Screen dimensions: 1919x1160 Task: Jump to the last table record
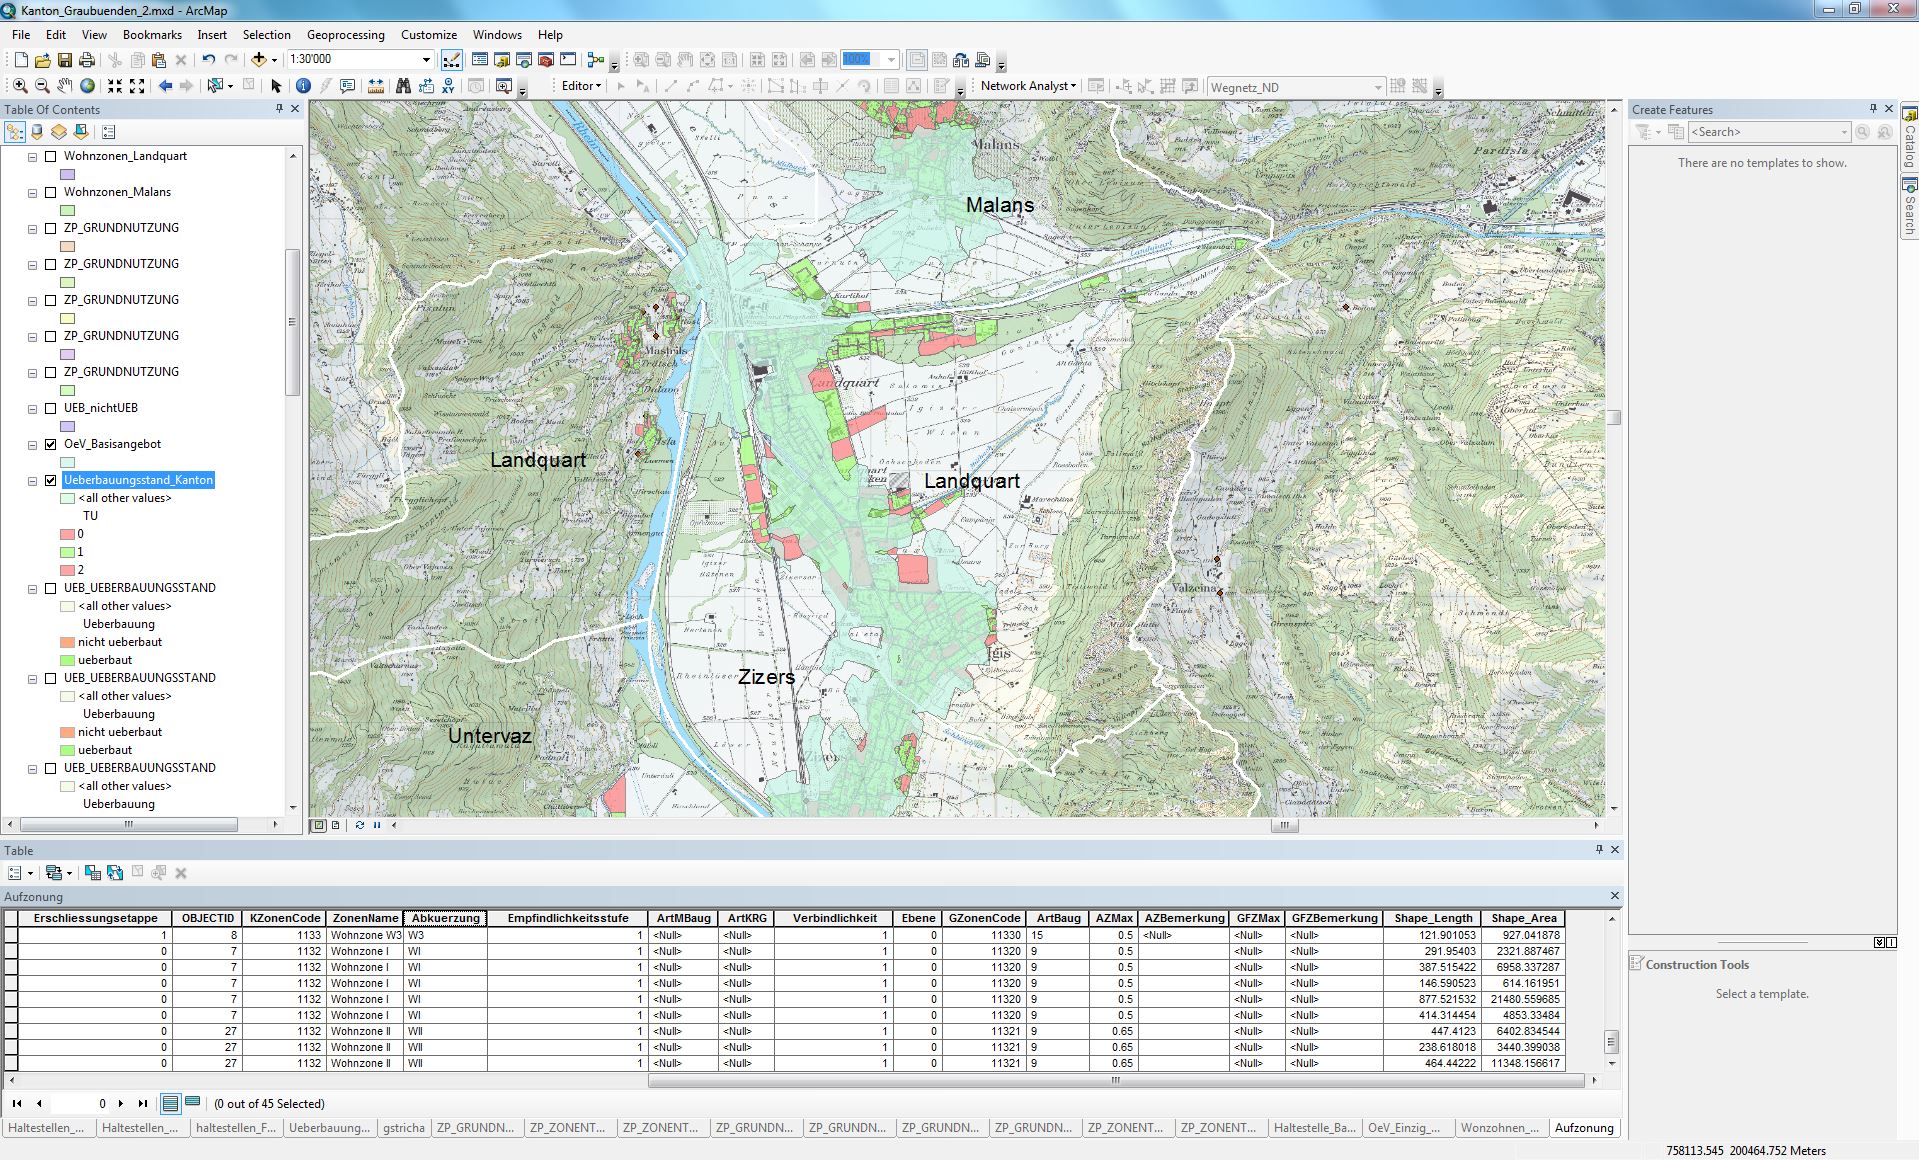[x=143, y=1104]
